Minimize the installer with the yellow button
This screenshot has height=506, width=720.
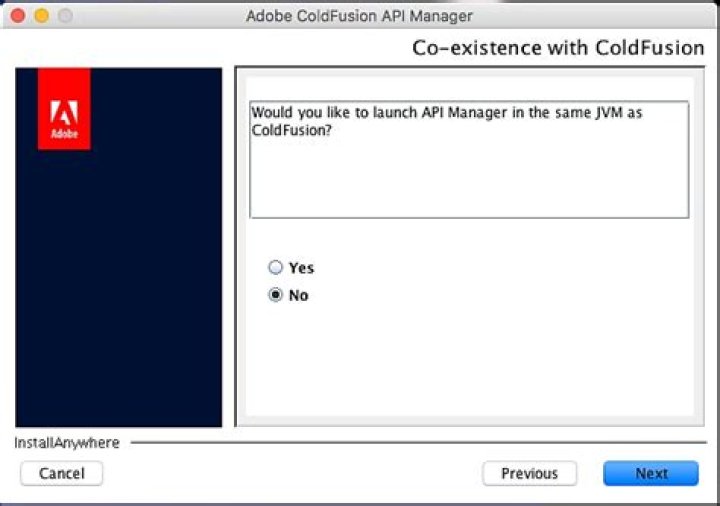tap(42, 16)
